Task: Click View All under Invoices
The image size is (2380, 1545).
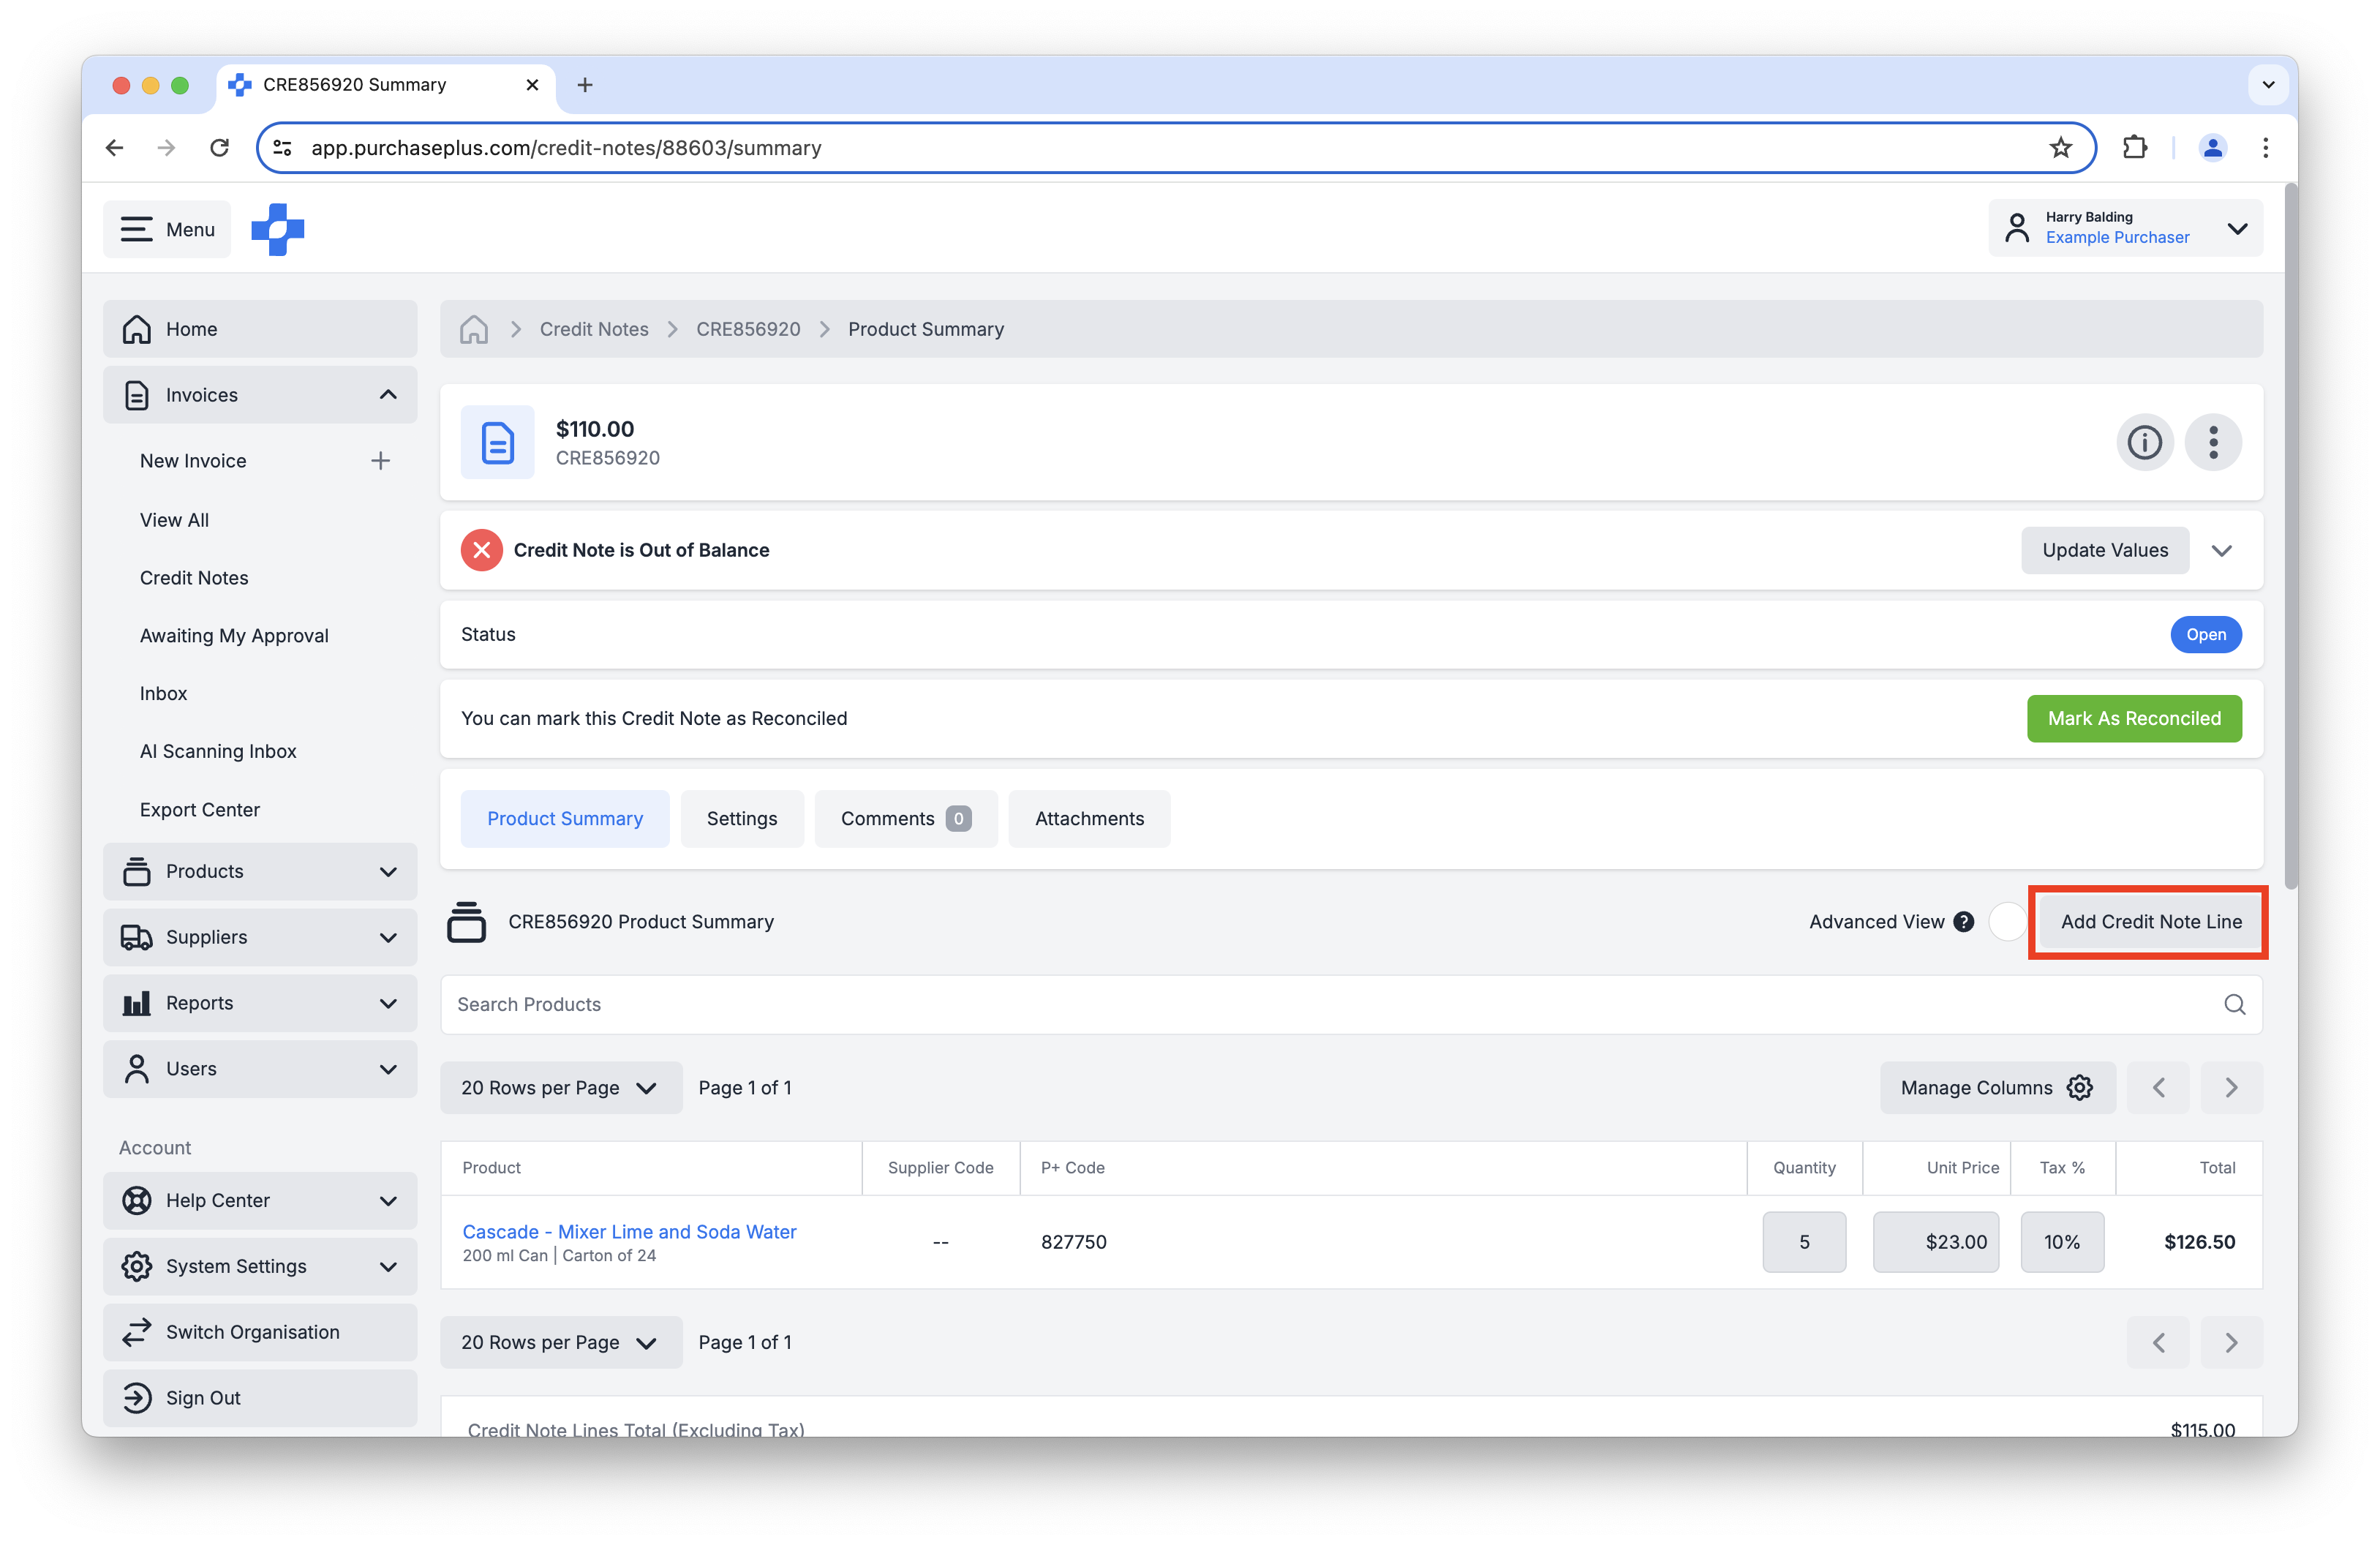Action: (174, 520)
